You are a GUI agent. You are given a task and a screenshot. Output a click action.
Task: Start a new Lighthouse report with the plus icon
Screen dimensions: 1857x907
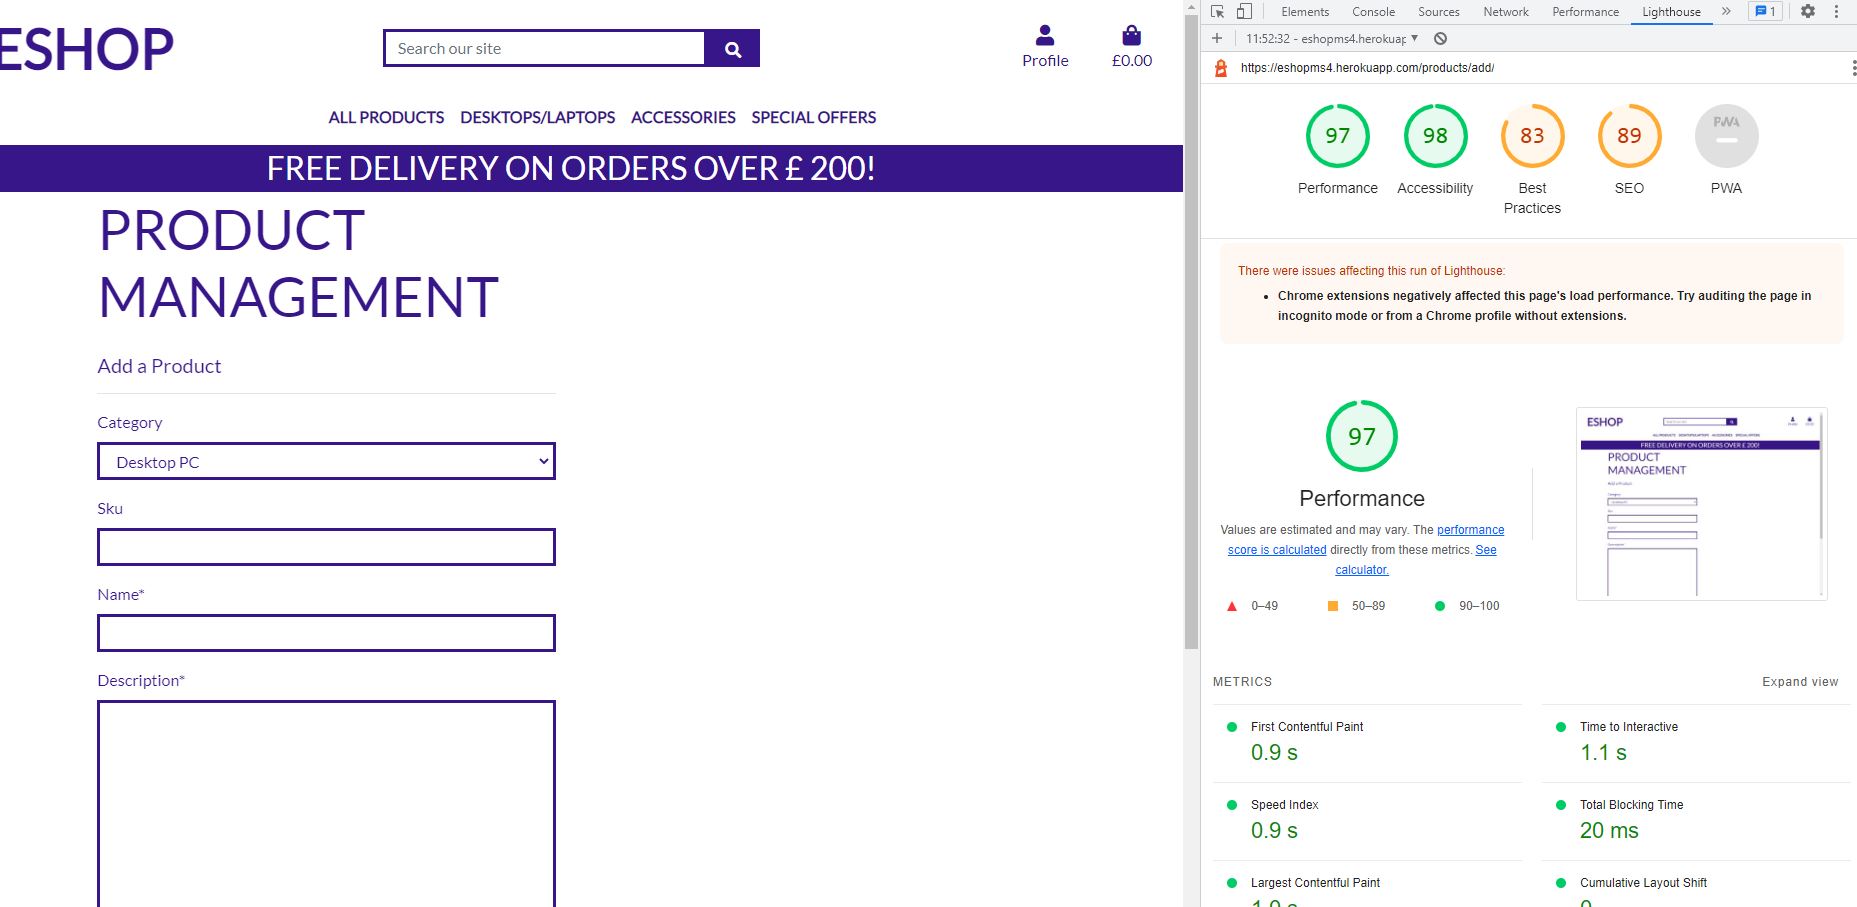point(1216,38)
